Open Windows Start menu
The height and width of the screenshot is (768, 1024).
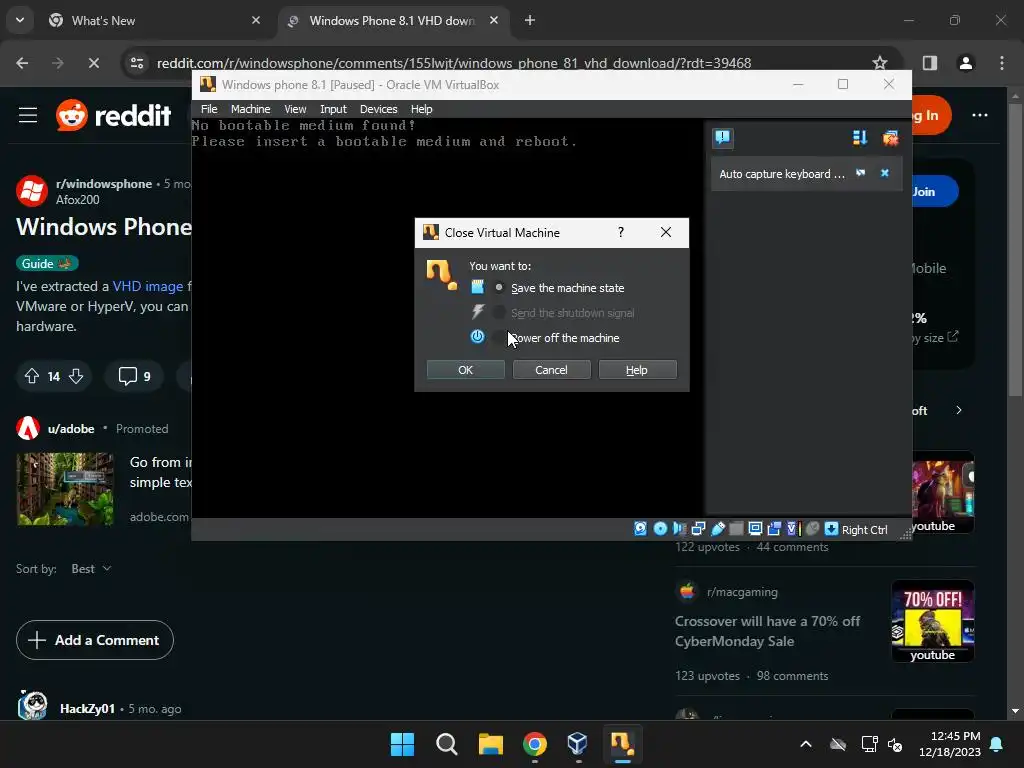click(x=402, y=744)
